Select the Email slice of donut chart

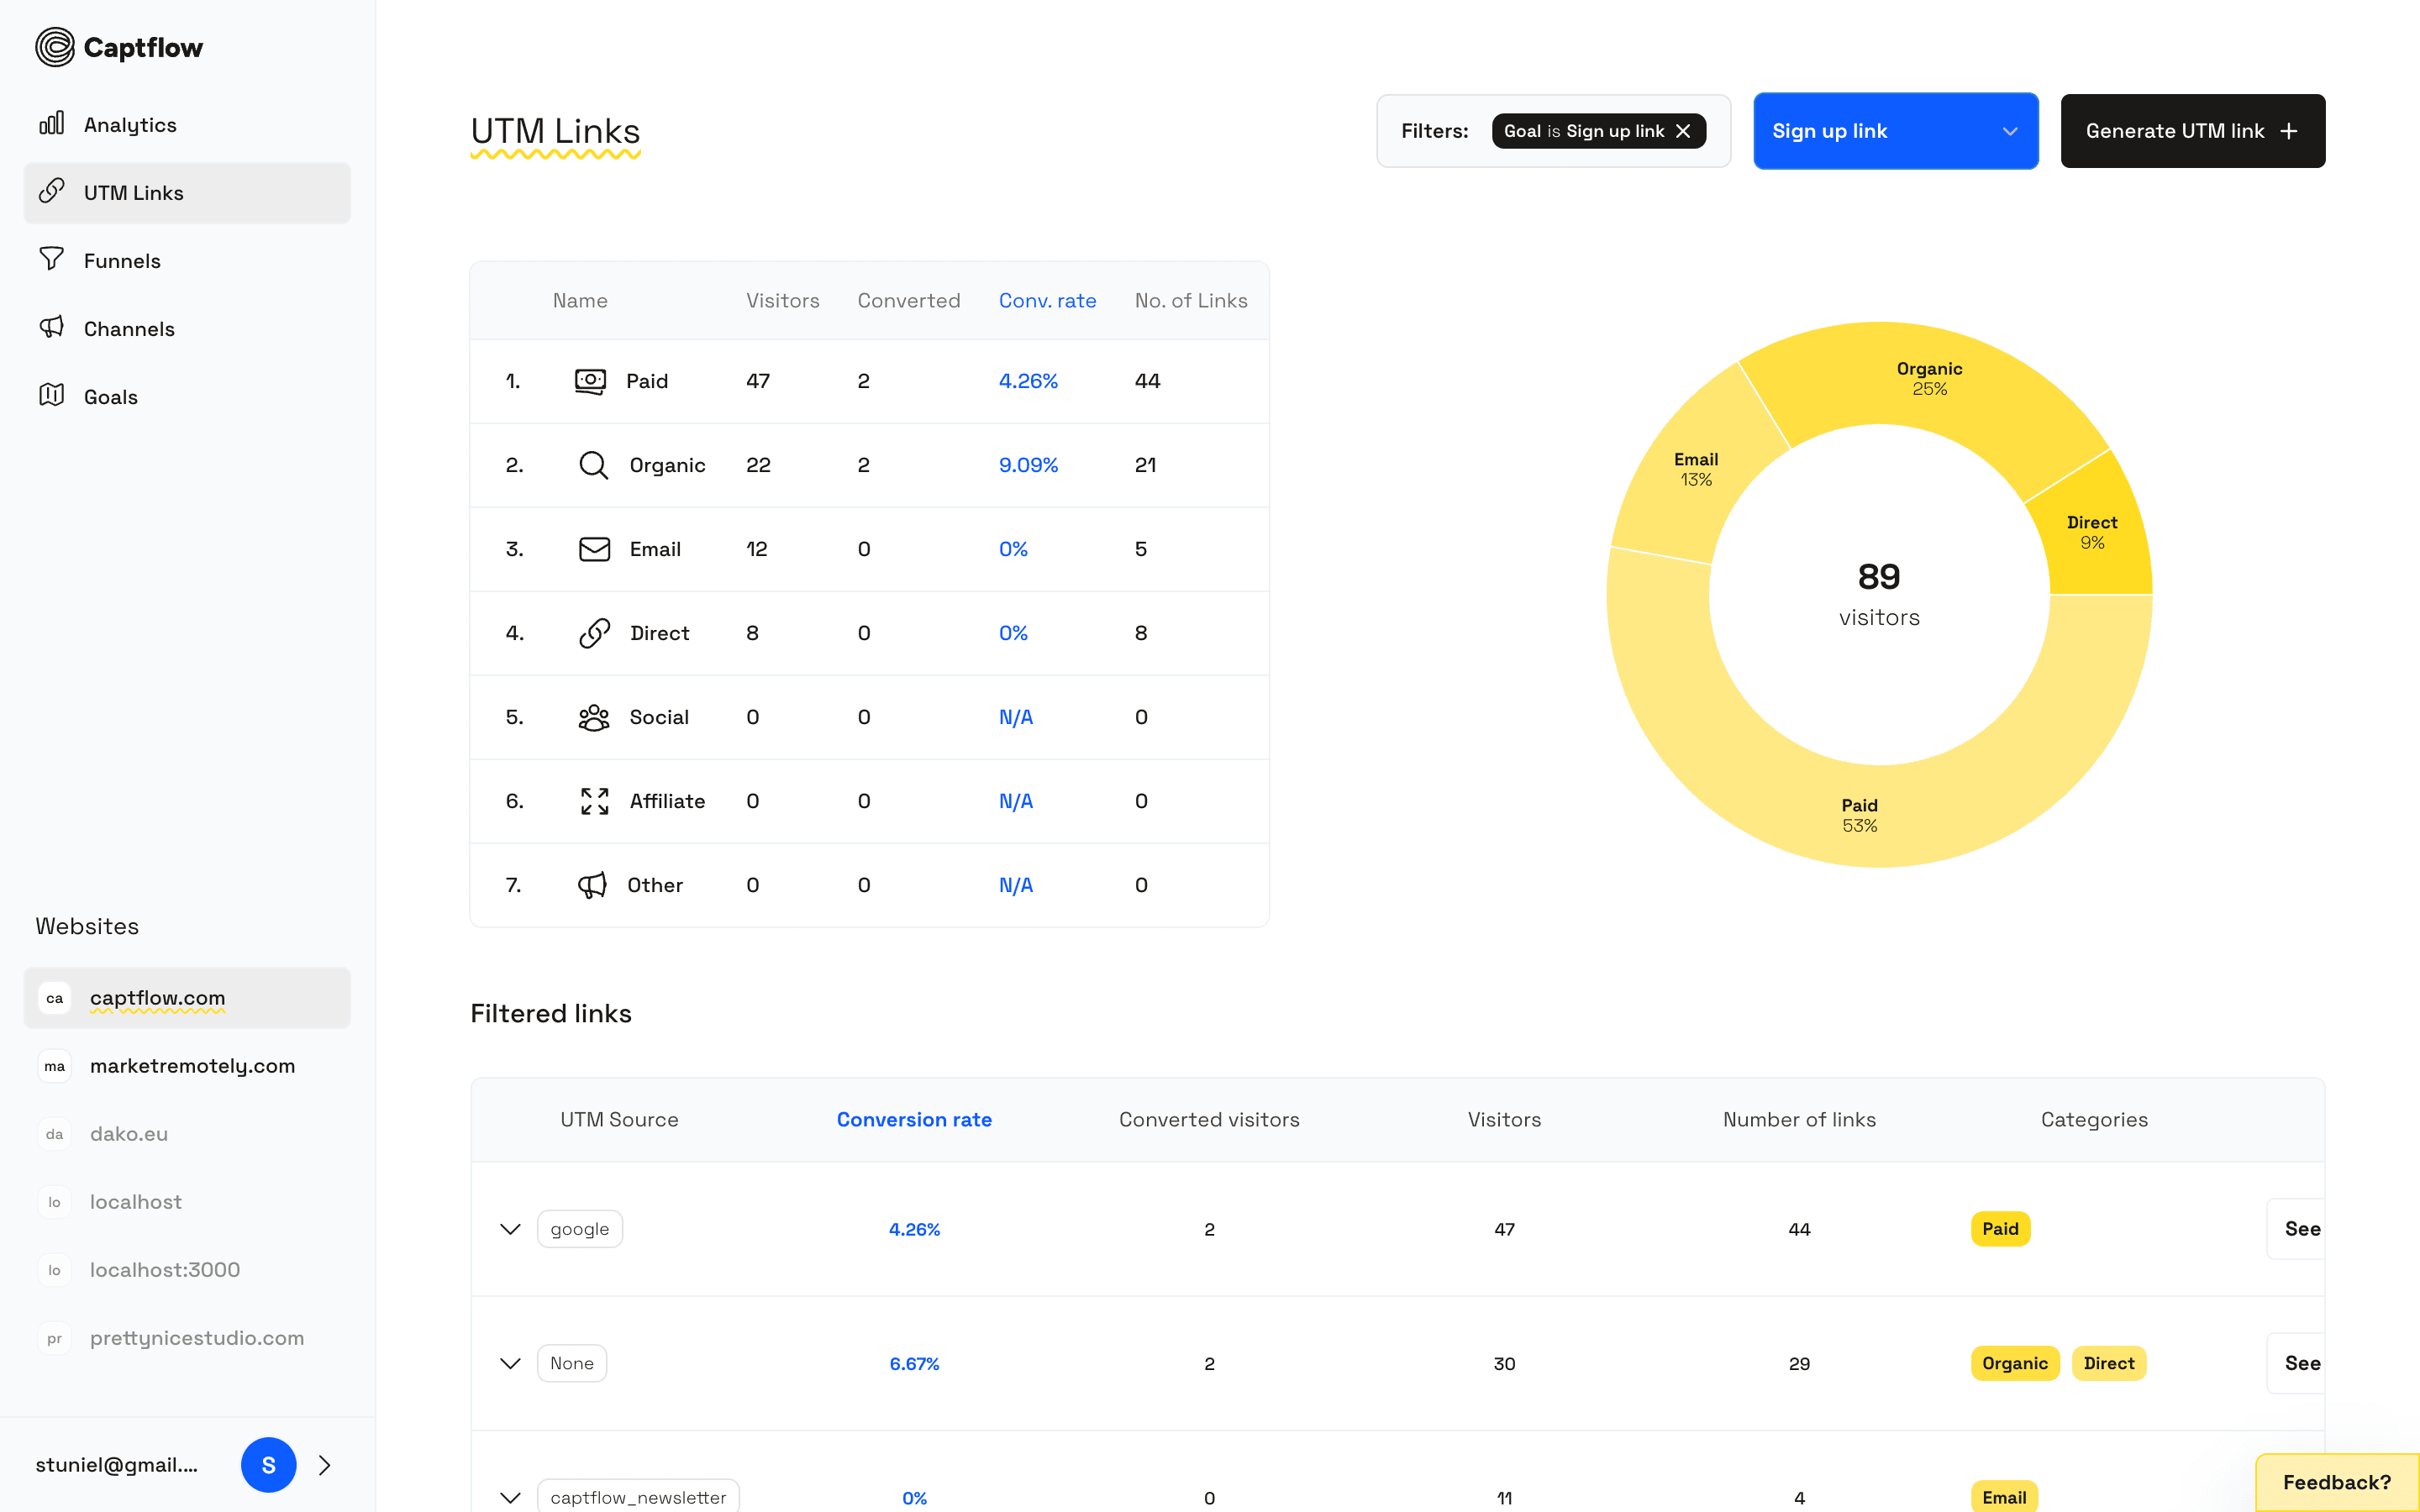1696,470
